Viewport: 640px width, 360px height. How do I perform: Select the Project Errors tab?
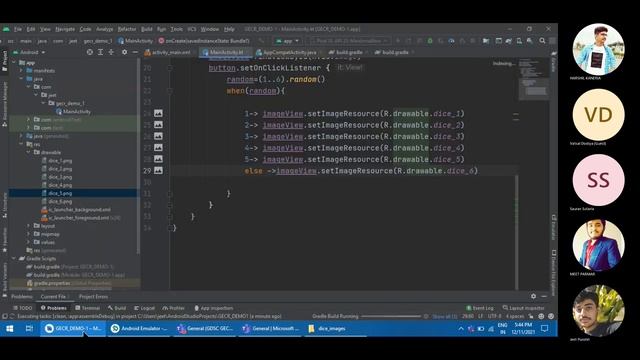click(x=93, y=297)
